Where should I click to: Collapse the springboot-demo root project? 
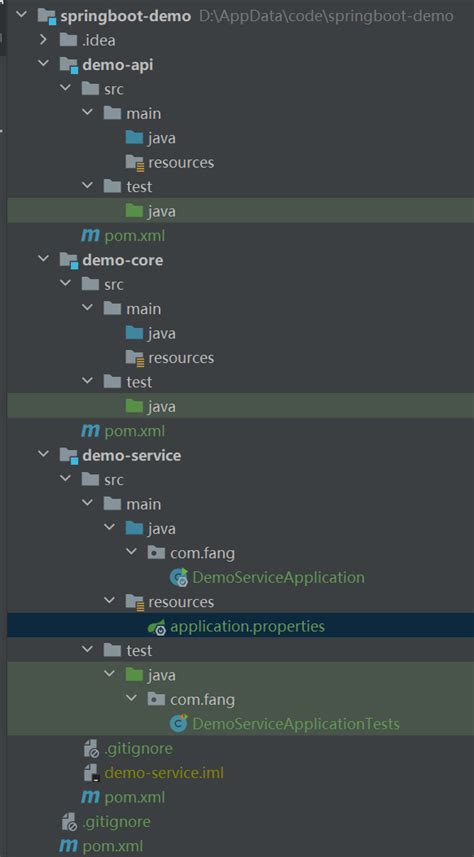pyautogui.click(x=21, y=15)
